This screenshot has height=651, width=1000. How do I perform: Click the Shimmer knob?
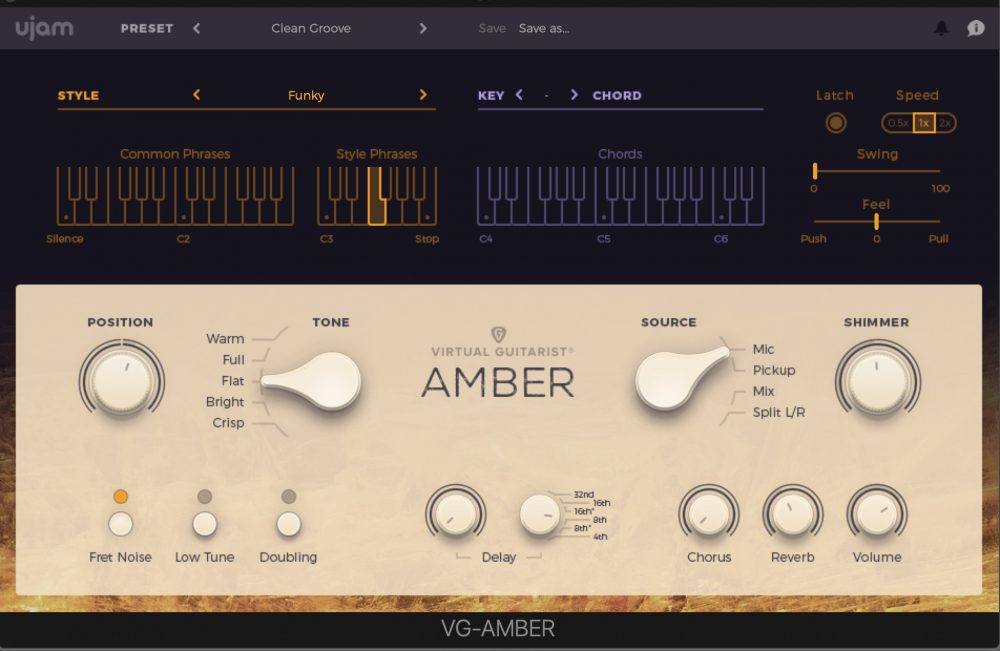877,379
